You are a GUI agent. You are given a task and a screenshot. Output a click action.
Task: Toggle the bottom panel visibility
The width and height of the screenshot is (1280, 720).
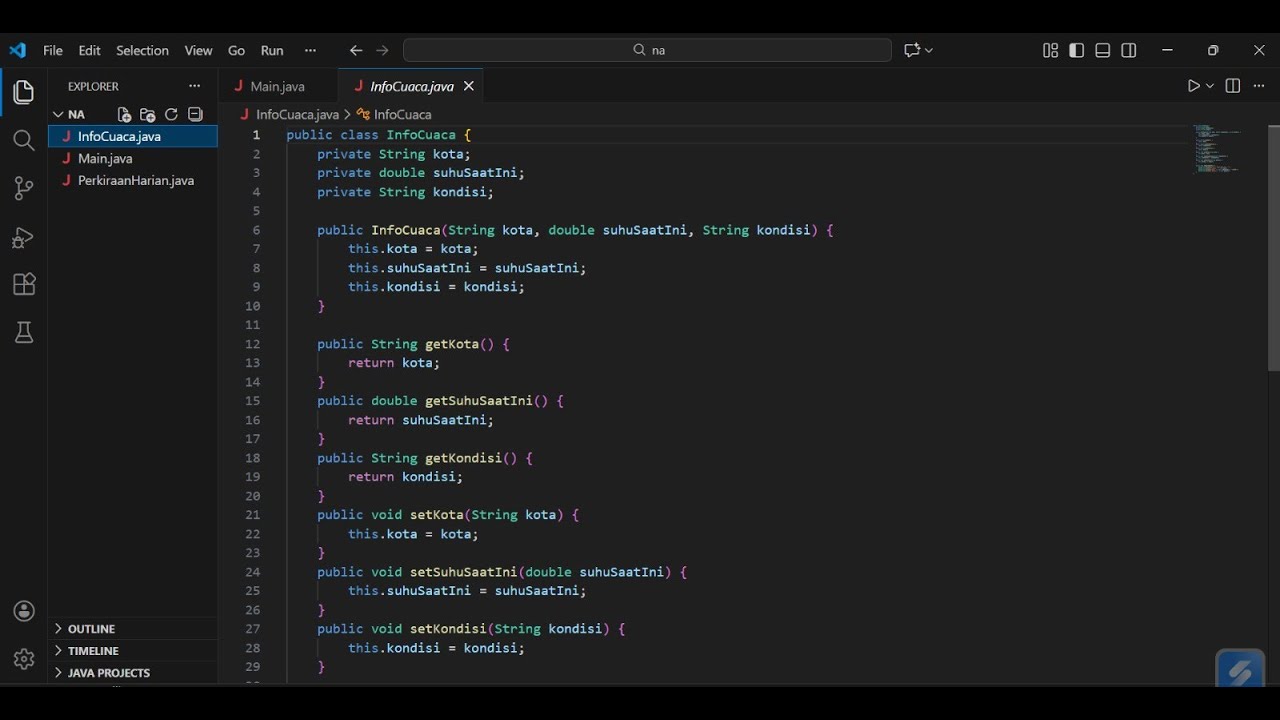[1103, 50]
